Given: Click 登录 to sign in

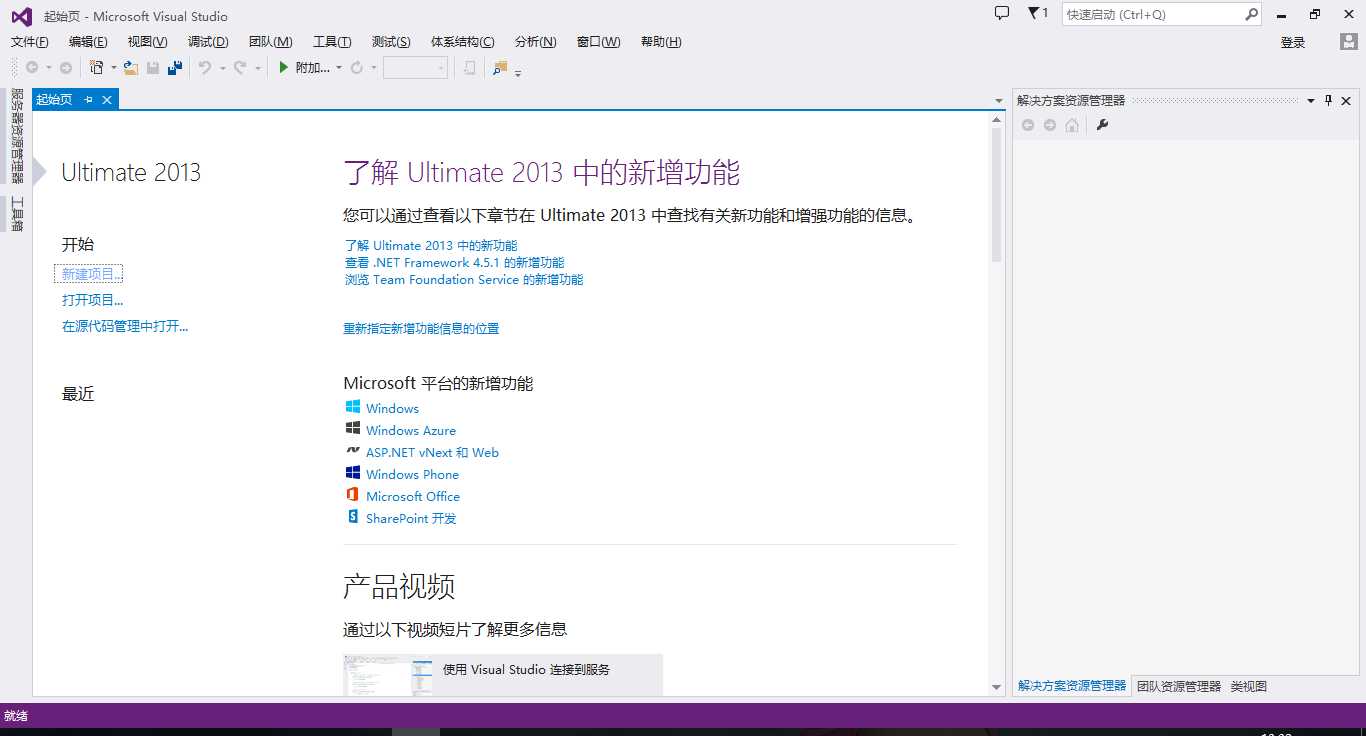Looking at the screenshot, I should click(x=1293, y=42).
